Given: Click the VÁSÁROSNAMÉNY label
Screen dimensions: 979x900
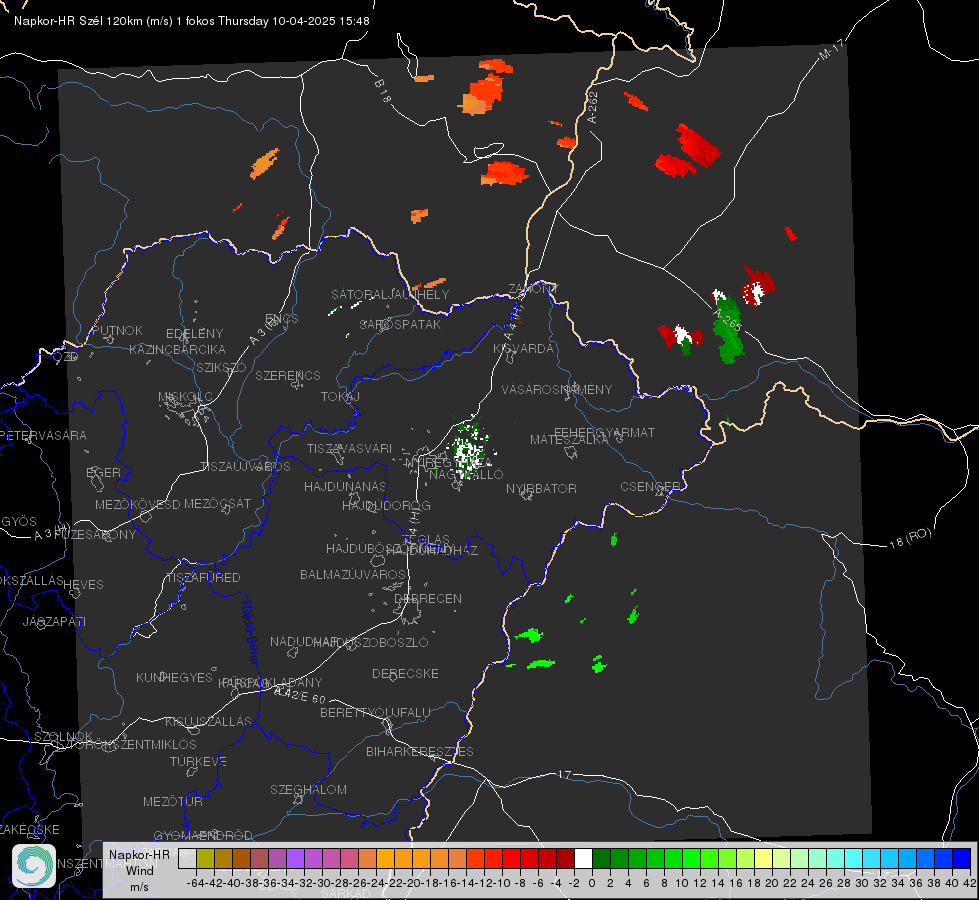Looking at the screenshot, I should pyautogui.click(x=557, y=389).
